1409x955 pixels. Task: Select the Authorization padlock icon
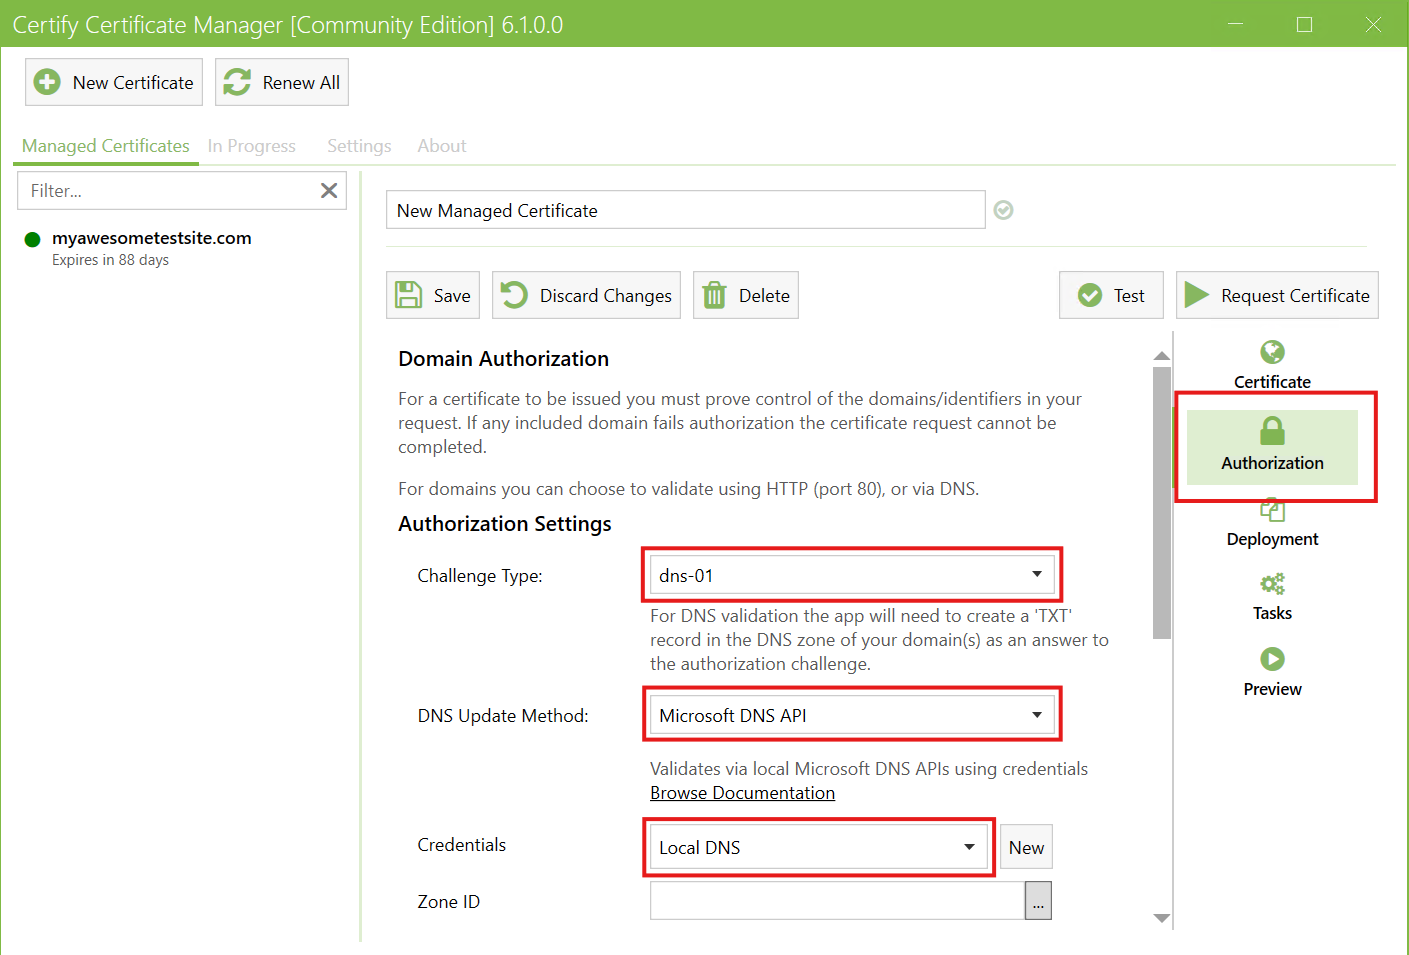tap(1272, 431)
